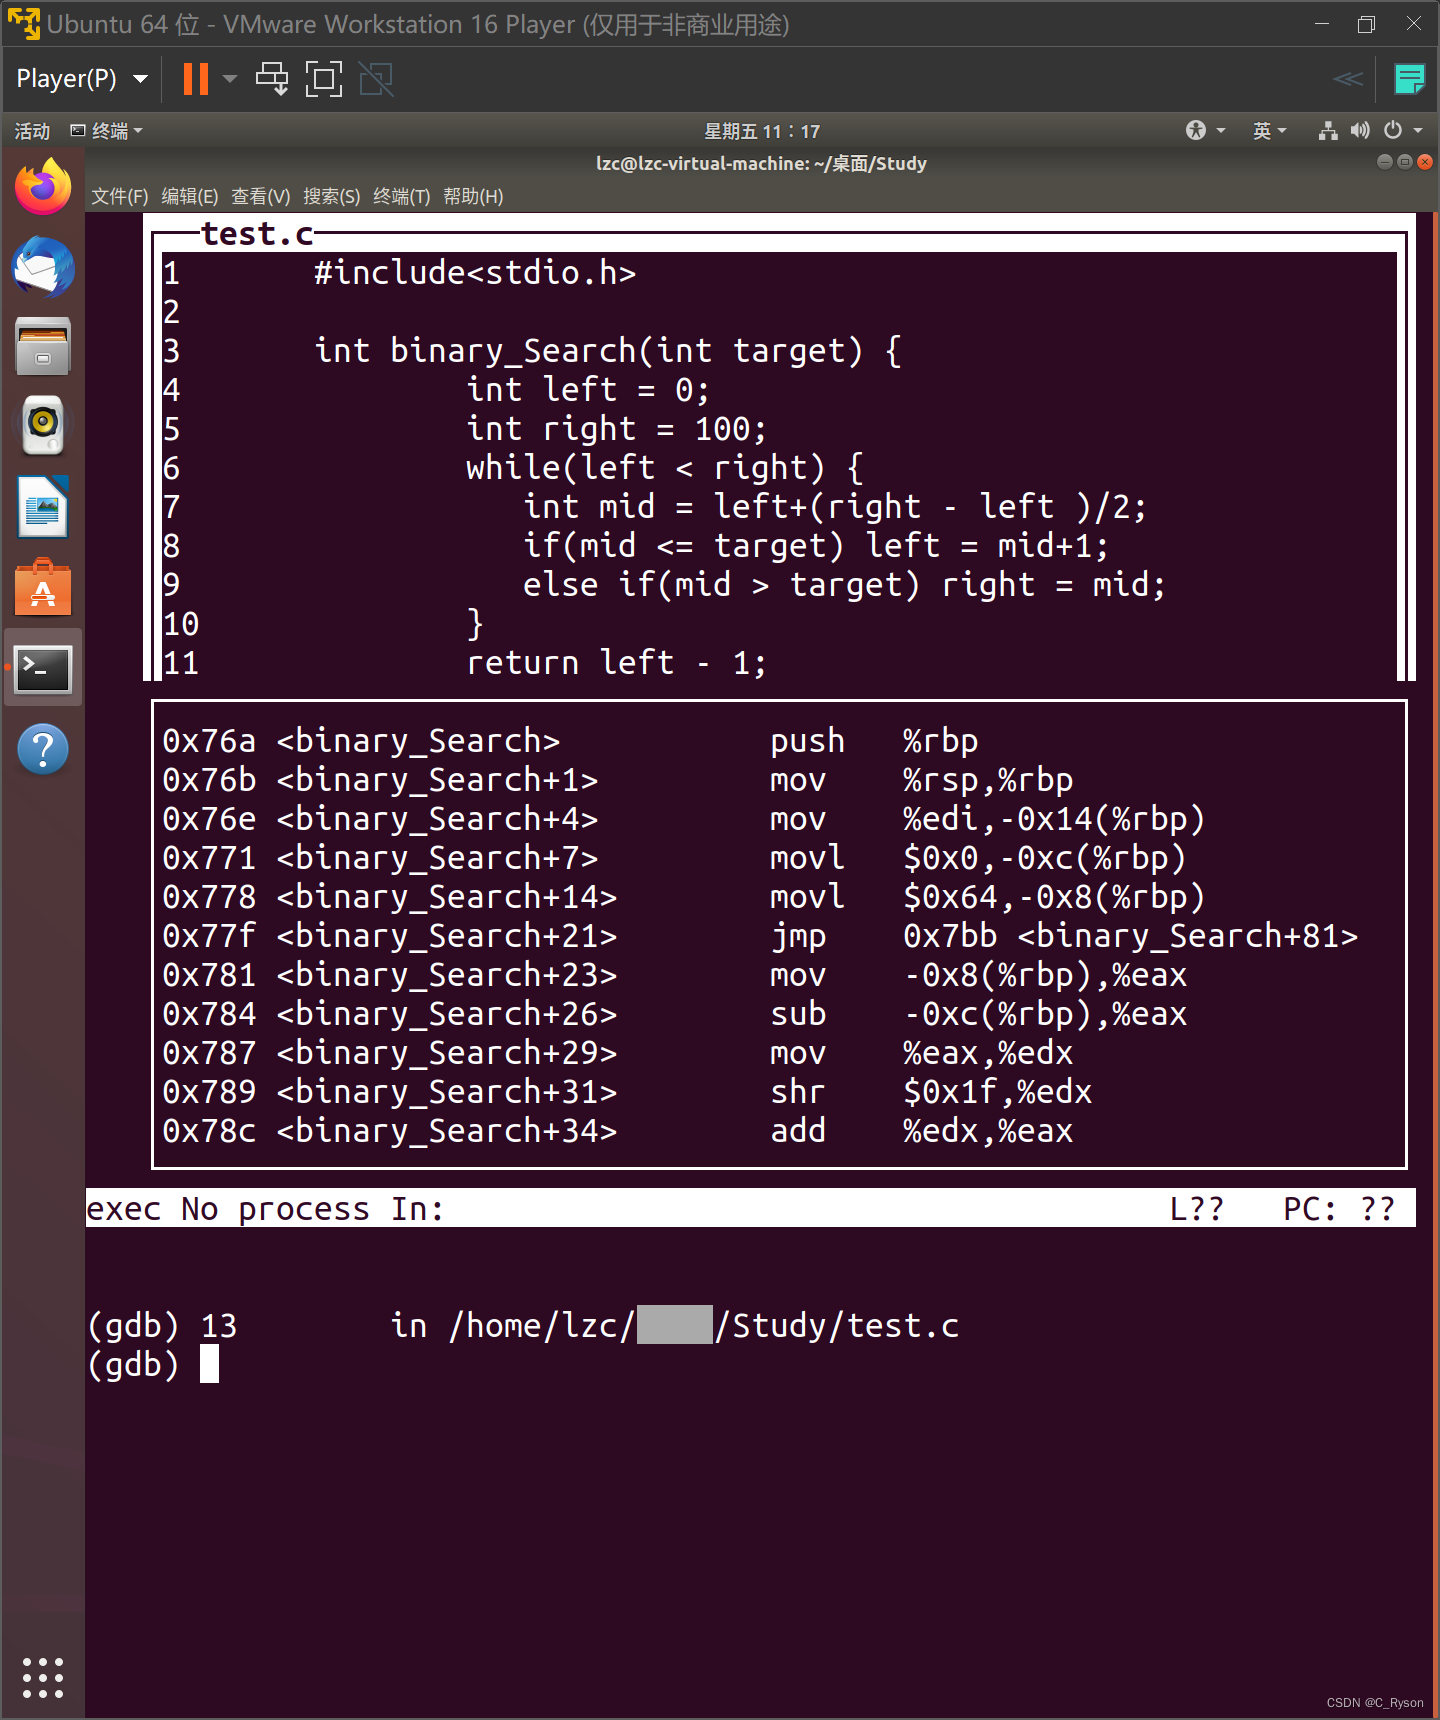Open 查看(V) menu in terminal
The width and height of the screenshot is (1440, 1720).
click(x=260, y=197)
